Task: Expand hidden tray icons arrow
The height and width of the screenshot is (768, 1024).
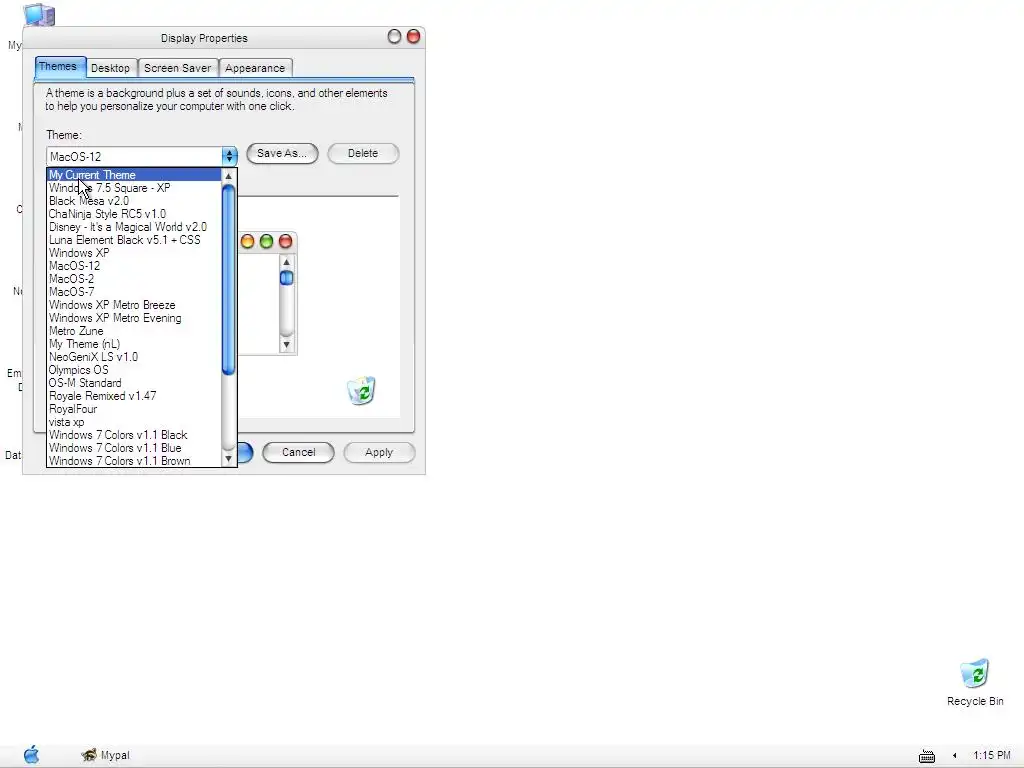Action: (955, 756)
